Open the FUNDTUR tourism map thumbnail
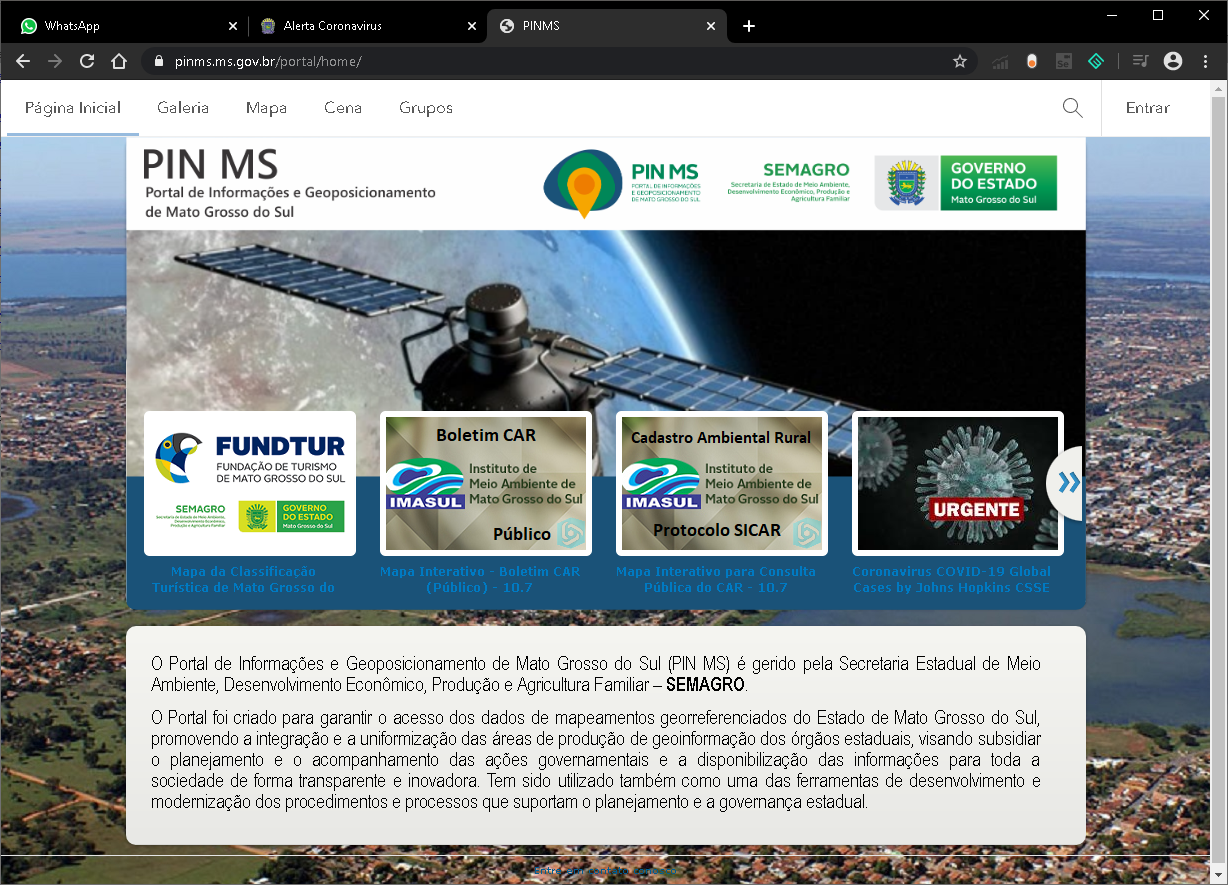This screenshot has height=885, width=1228. pyautogui.click(x=250, y=483)
